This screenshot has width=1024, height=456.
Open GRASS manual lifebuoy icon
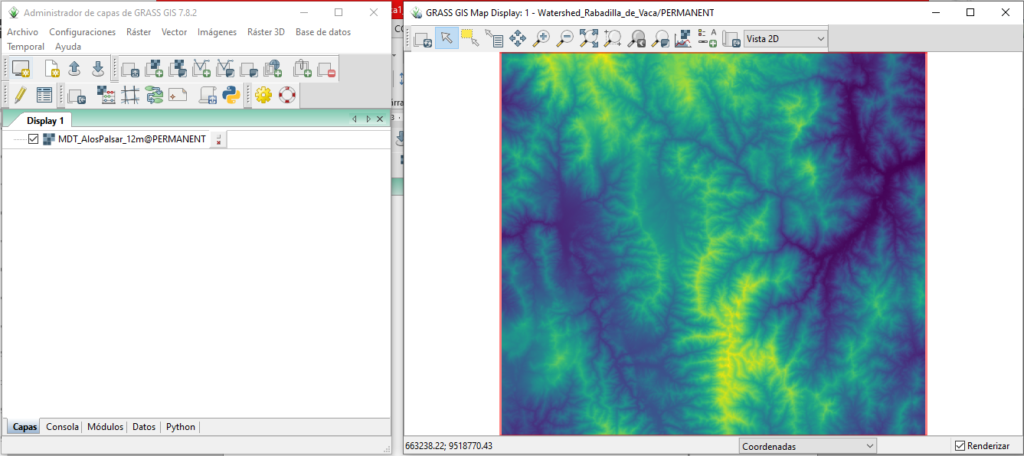click(x=288, y=96)
